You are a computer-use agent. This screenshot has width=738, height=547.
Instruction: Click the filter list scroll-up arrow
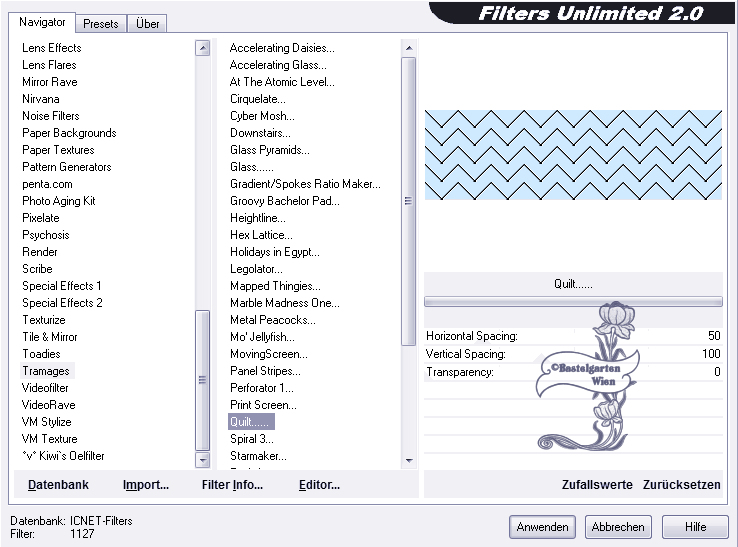(x=409, y=48)
